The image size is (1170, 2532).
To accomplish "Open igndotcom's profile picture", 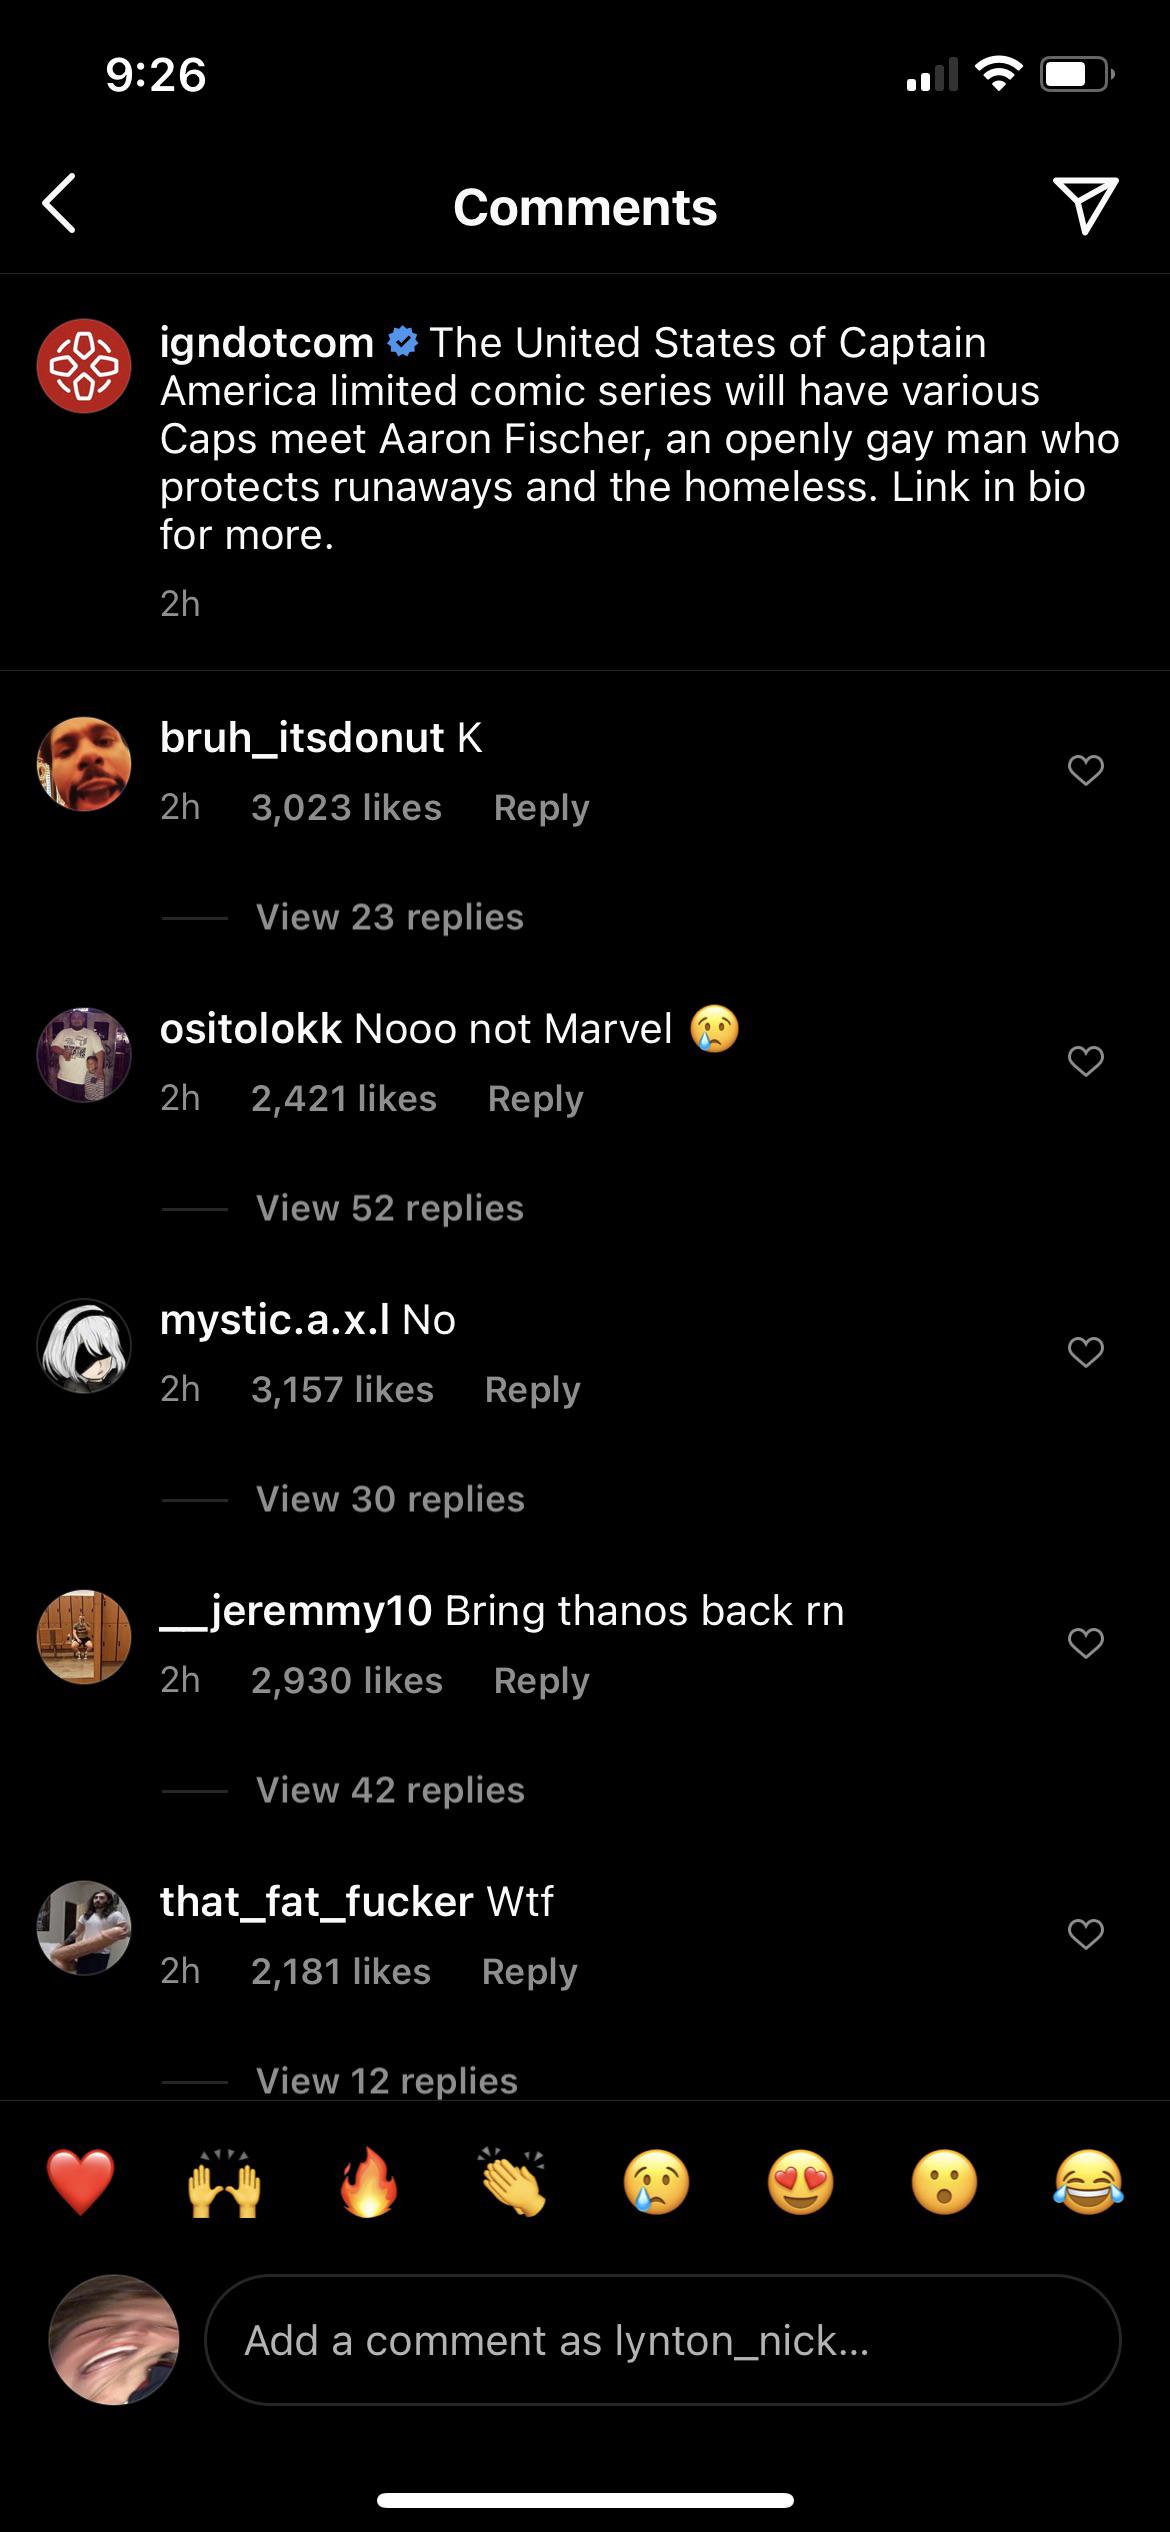I will pyautogui.click(x=85, y=365).
